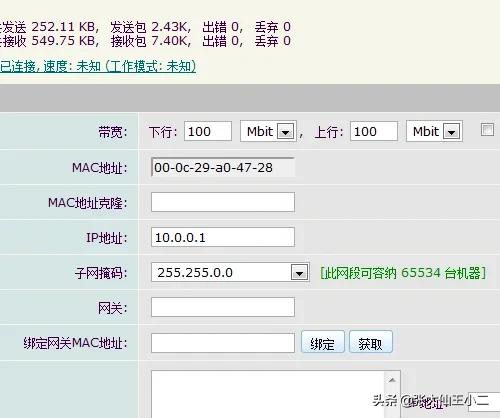
Task: Click the 上行 bandwidth input field
Action: click(x=374, y=131)
